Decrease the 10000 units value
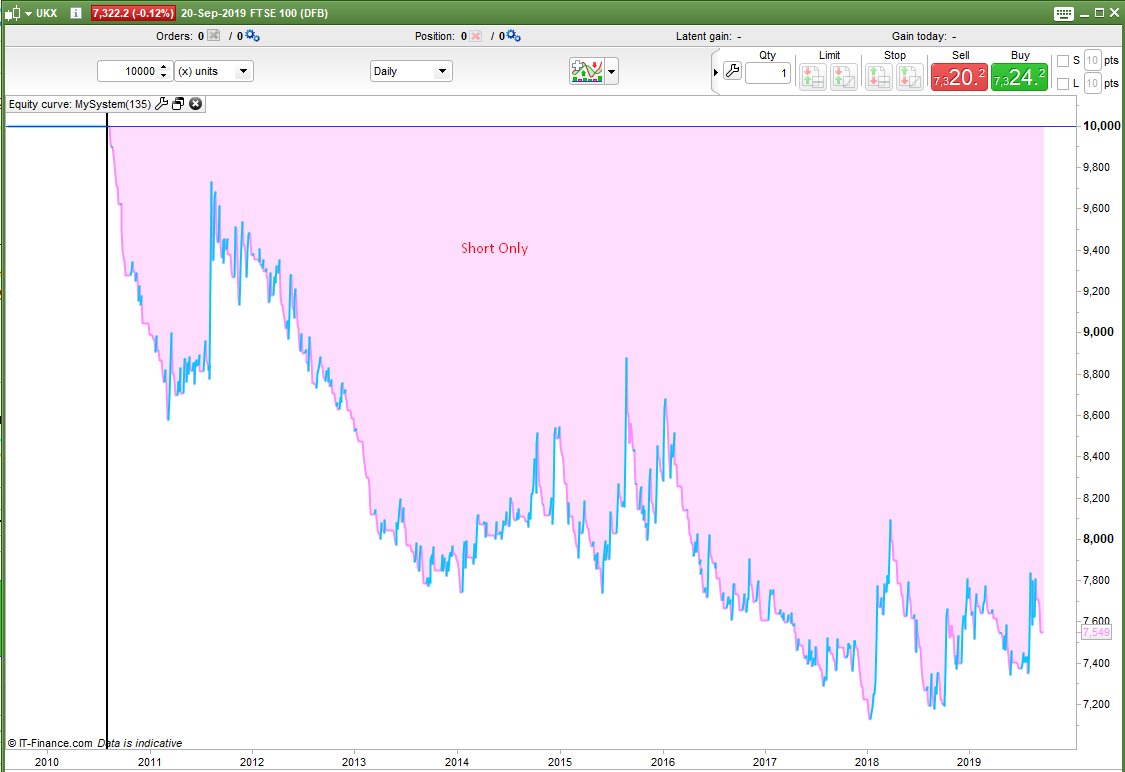Image resolution: width=1125 pixels, height=772 pixels. 164,75
